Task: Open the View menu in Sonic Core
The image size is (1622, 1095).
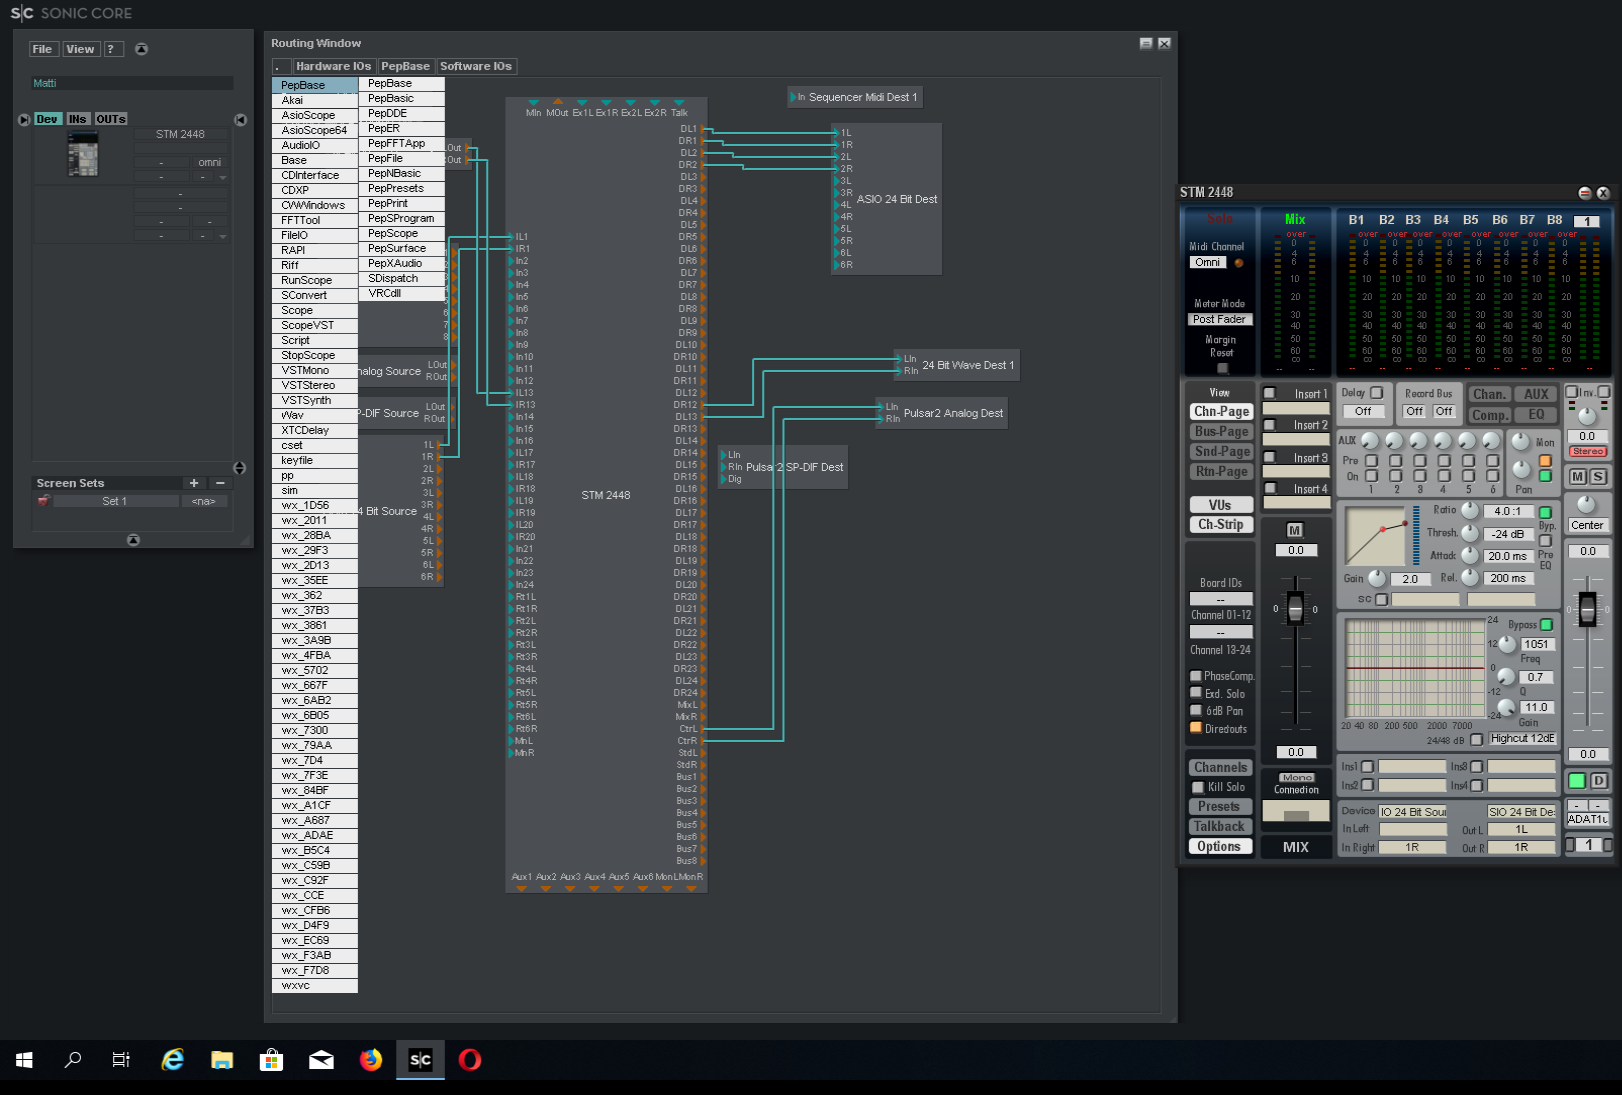Action: 80,49
